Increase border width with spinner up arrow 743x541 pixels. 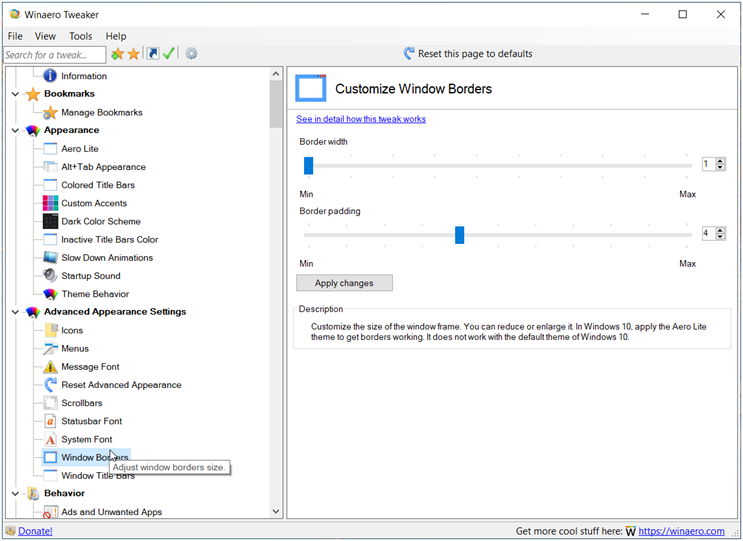pyautogui.click(x=720, y=161)
